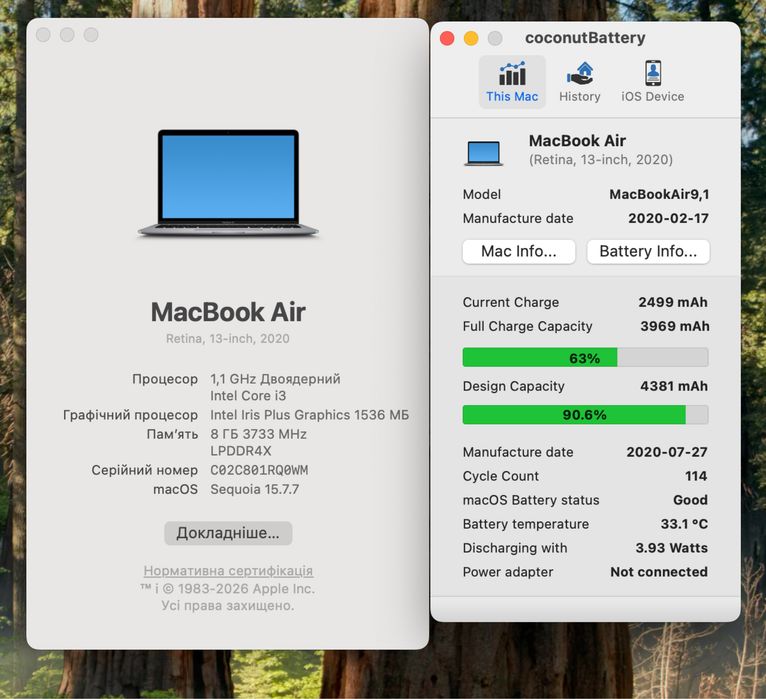Image resolution: width=766 pixels, height=699 pixels.
Task: Click the Discharging with 3.93 Watts value
Action: point(672,548)
